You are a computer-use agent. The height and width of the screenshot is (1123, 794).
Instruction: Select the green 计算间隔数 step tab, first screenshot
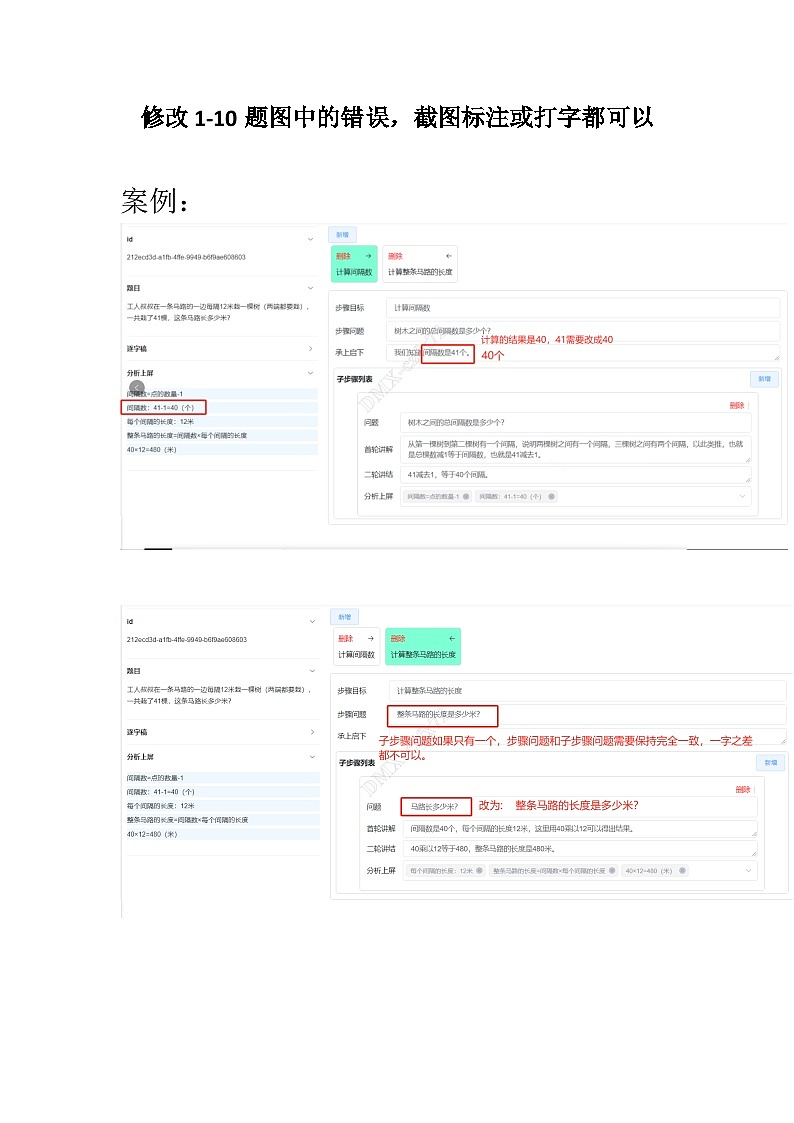pyautogui.click(x=354, y=264)
